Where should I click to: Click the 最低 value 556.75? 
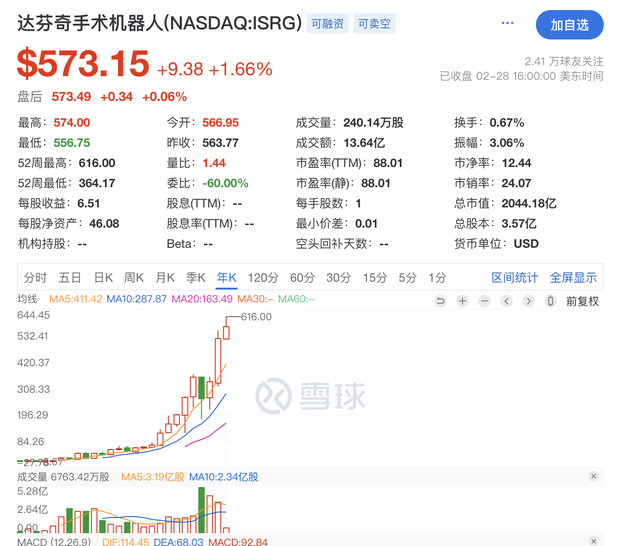[72, 143]
